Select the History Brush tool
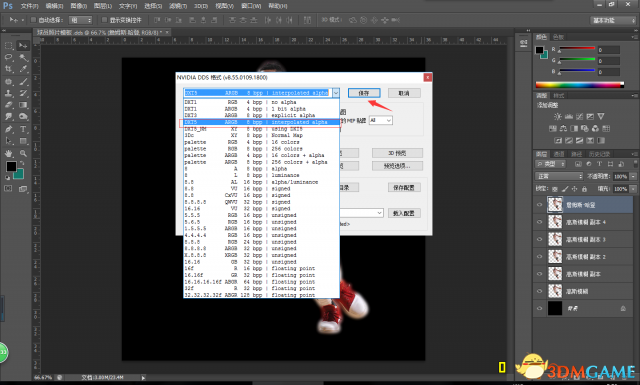640x385 pixels. pyautogui.click(x=23, y=93)
